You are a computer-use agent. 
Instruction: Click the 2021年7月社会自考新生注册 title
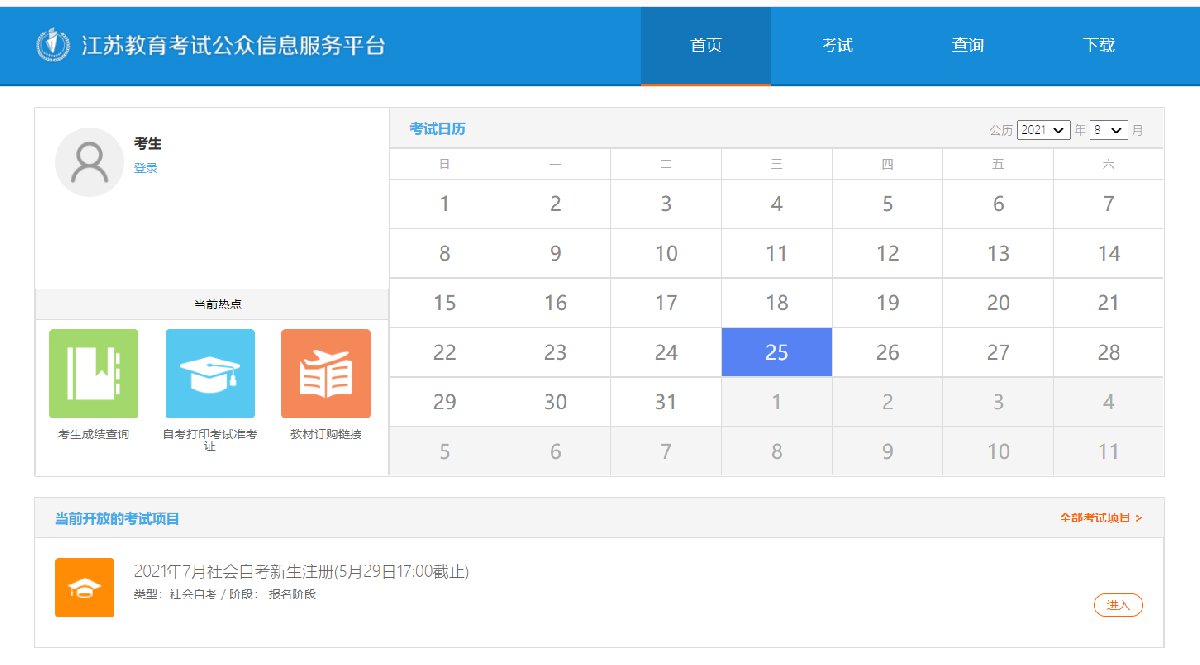coord(301,572)
